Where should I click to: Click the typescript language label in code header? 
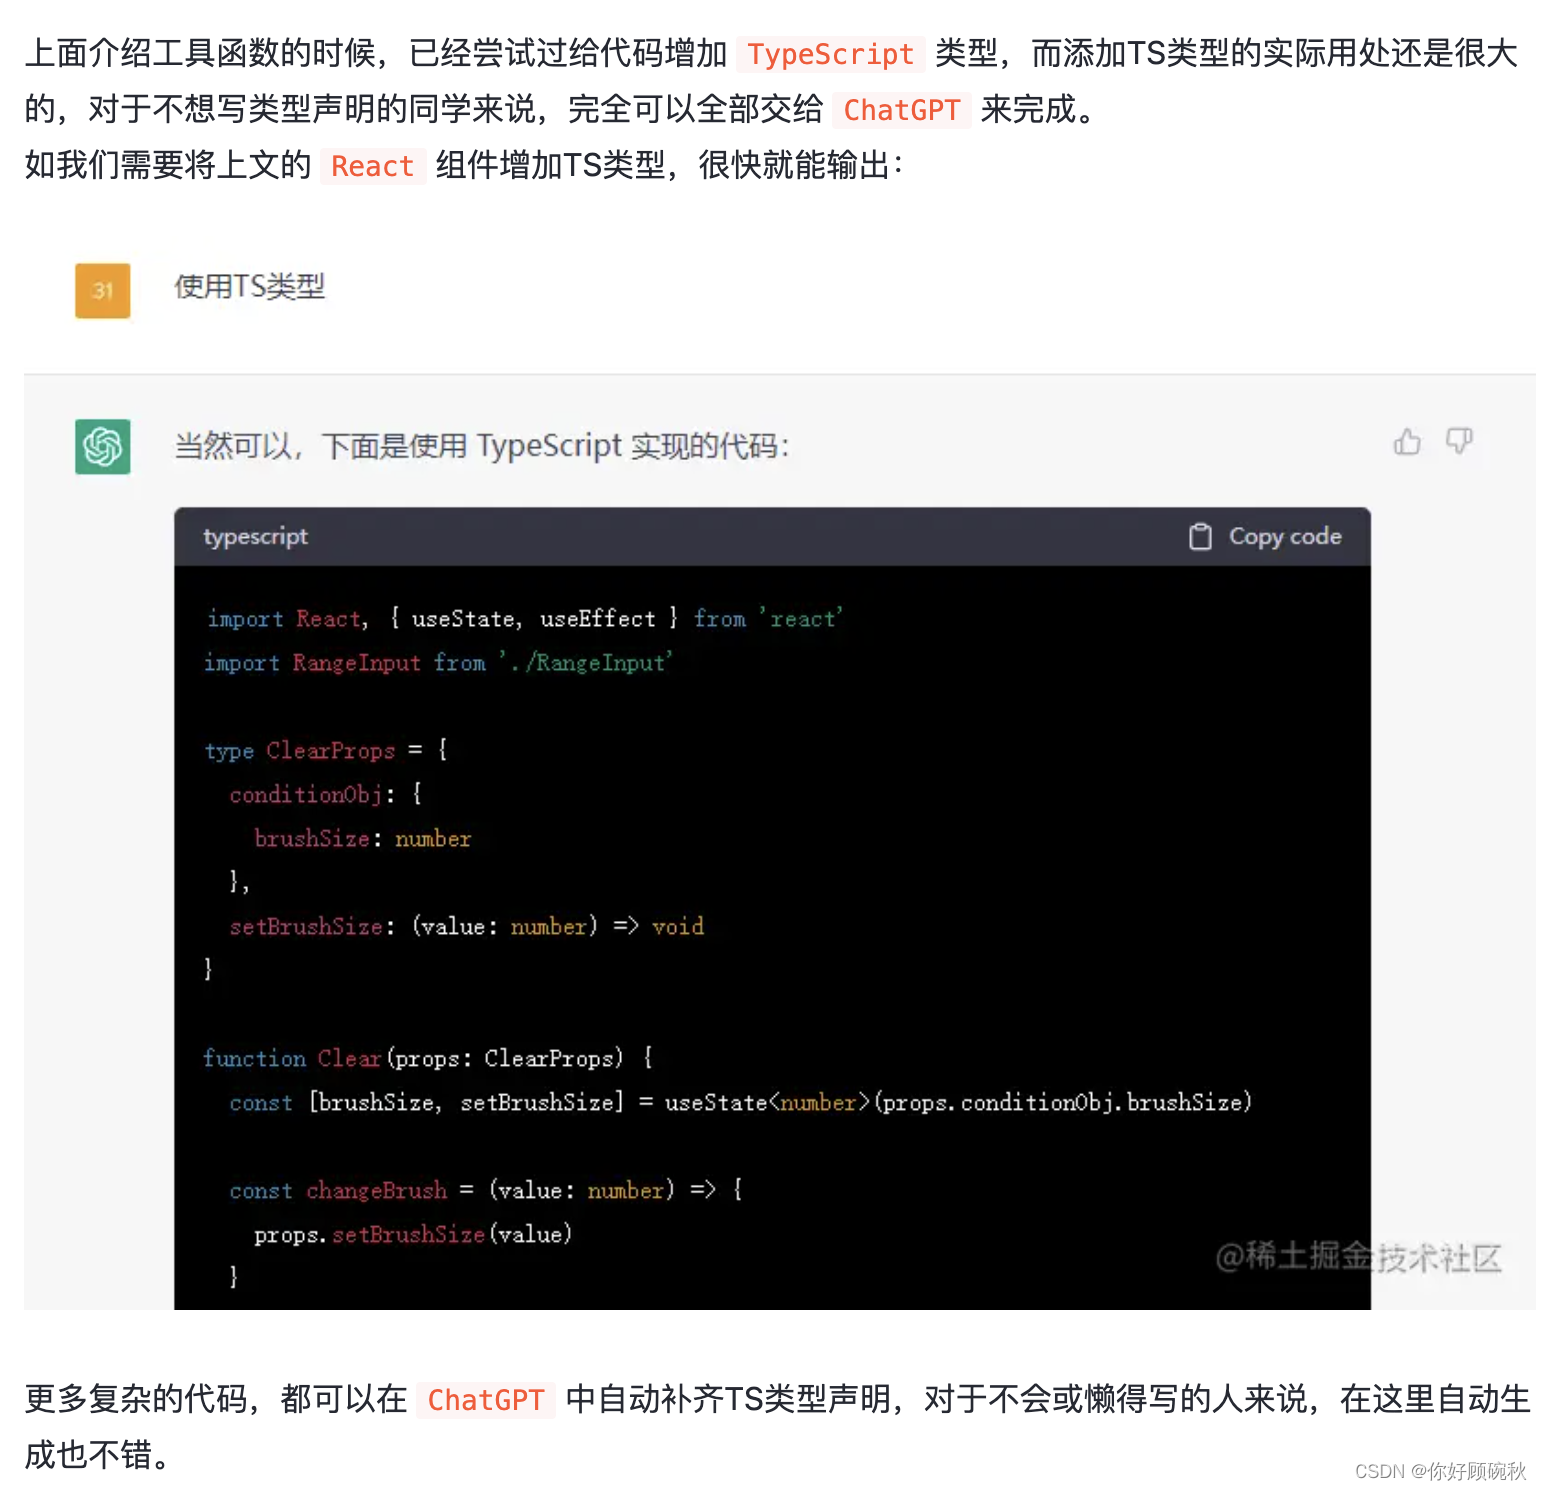pos(255,537)
